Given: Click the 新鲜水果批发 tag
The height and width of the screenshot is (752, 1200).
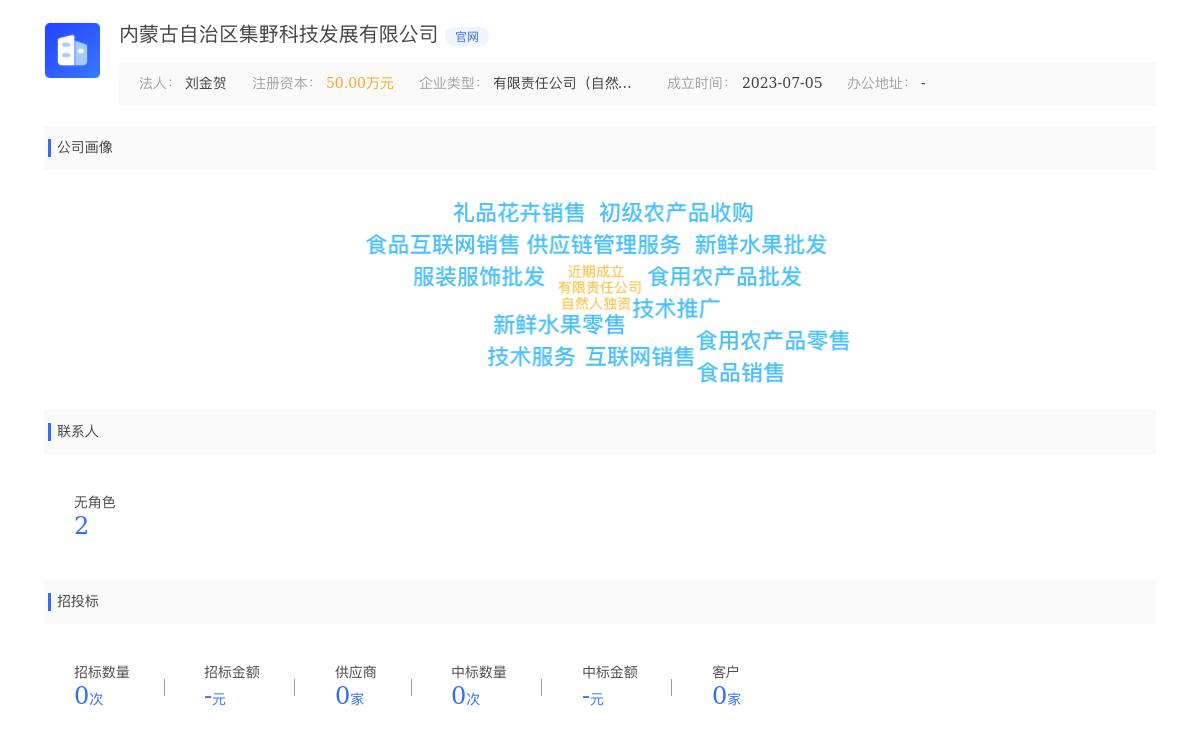Looking at the screenshot, I should click(760, 245).
